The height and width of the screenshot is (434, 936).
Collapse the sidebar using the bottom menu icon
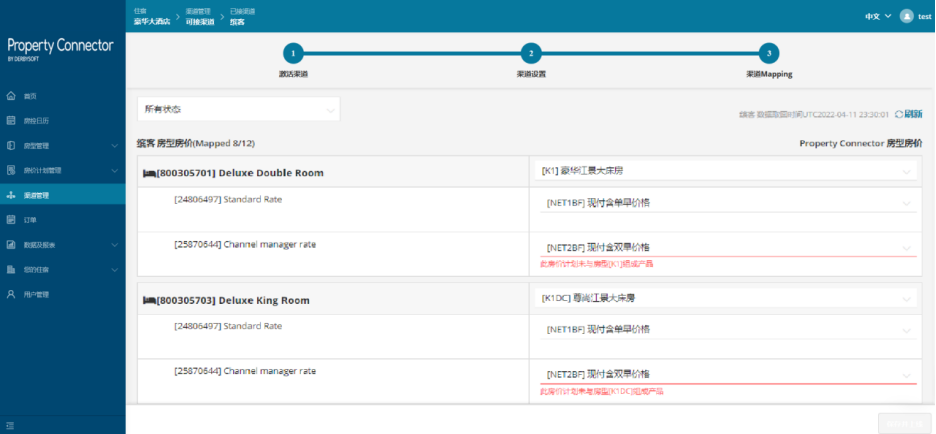10,426
